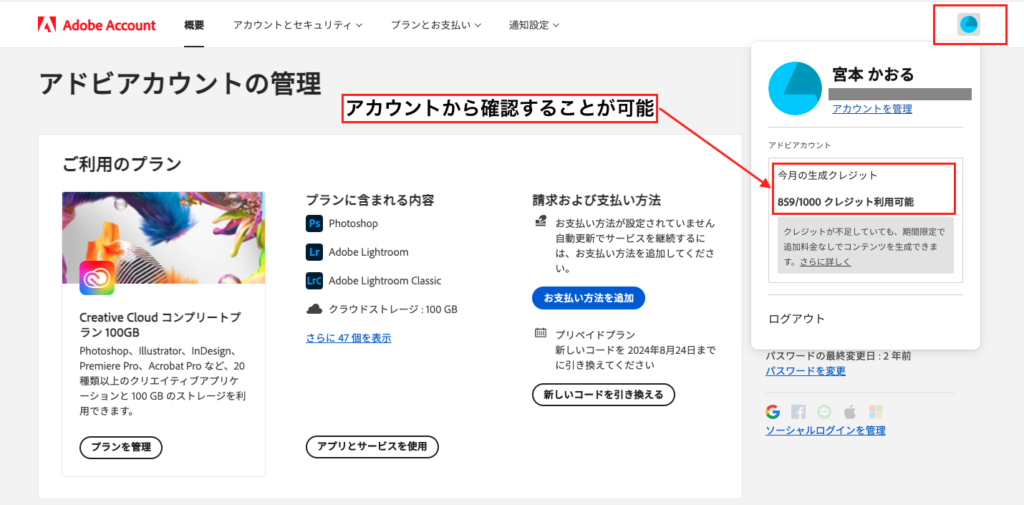Click 859/1000 クレジット利用可能 text
This screenshot has width=1024, height=505.
click(x=846, y=203)
